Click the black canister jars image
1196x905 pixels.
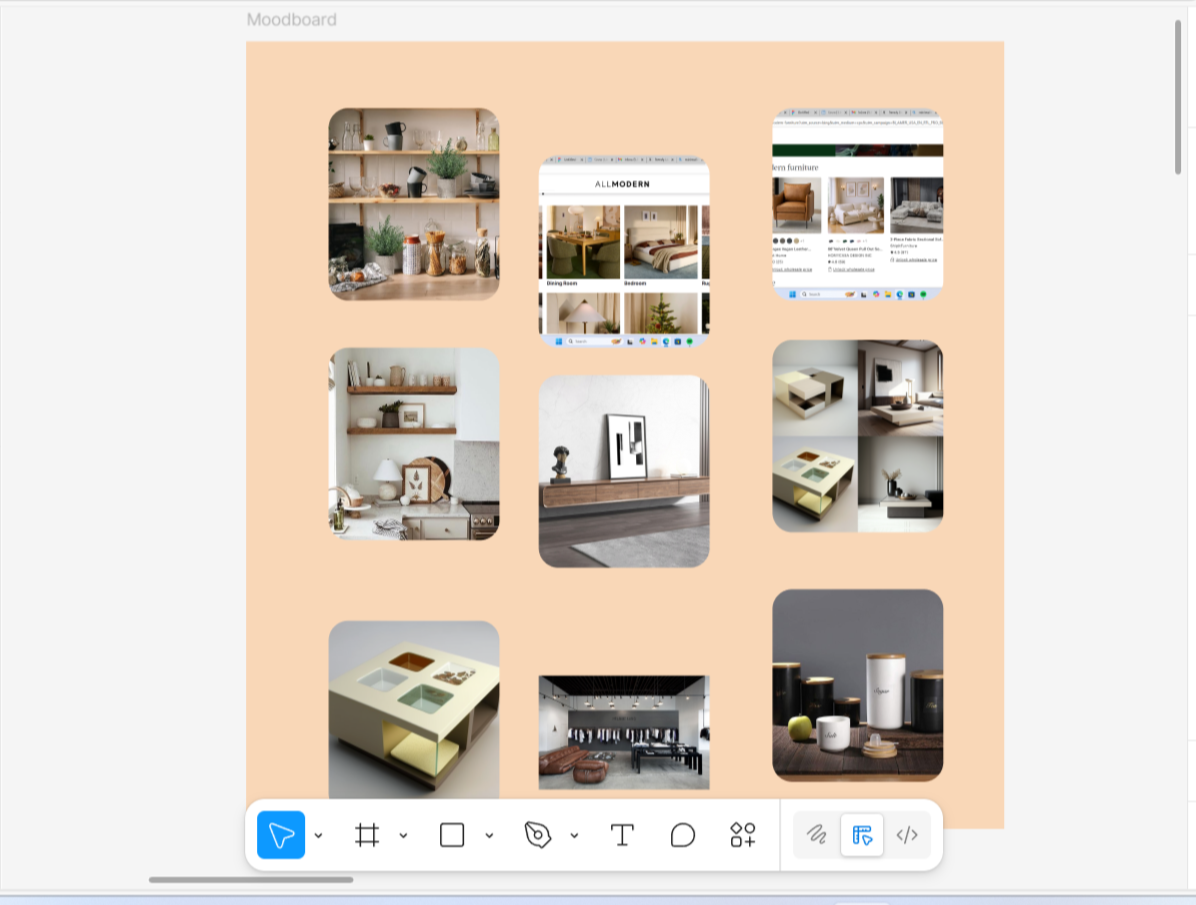pos(857,684)
